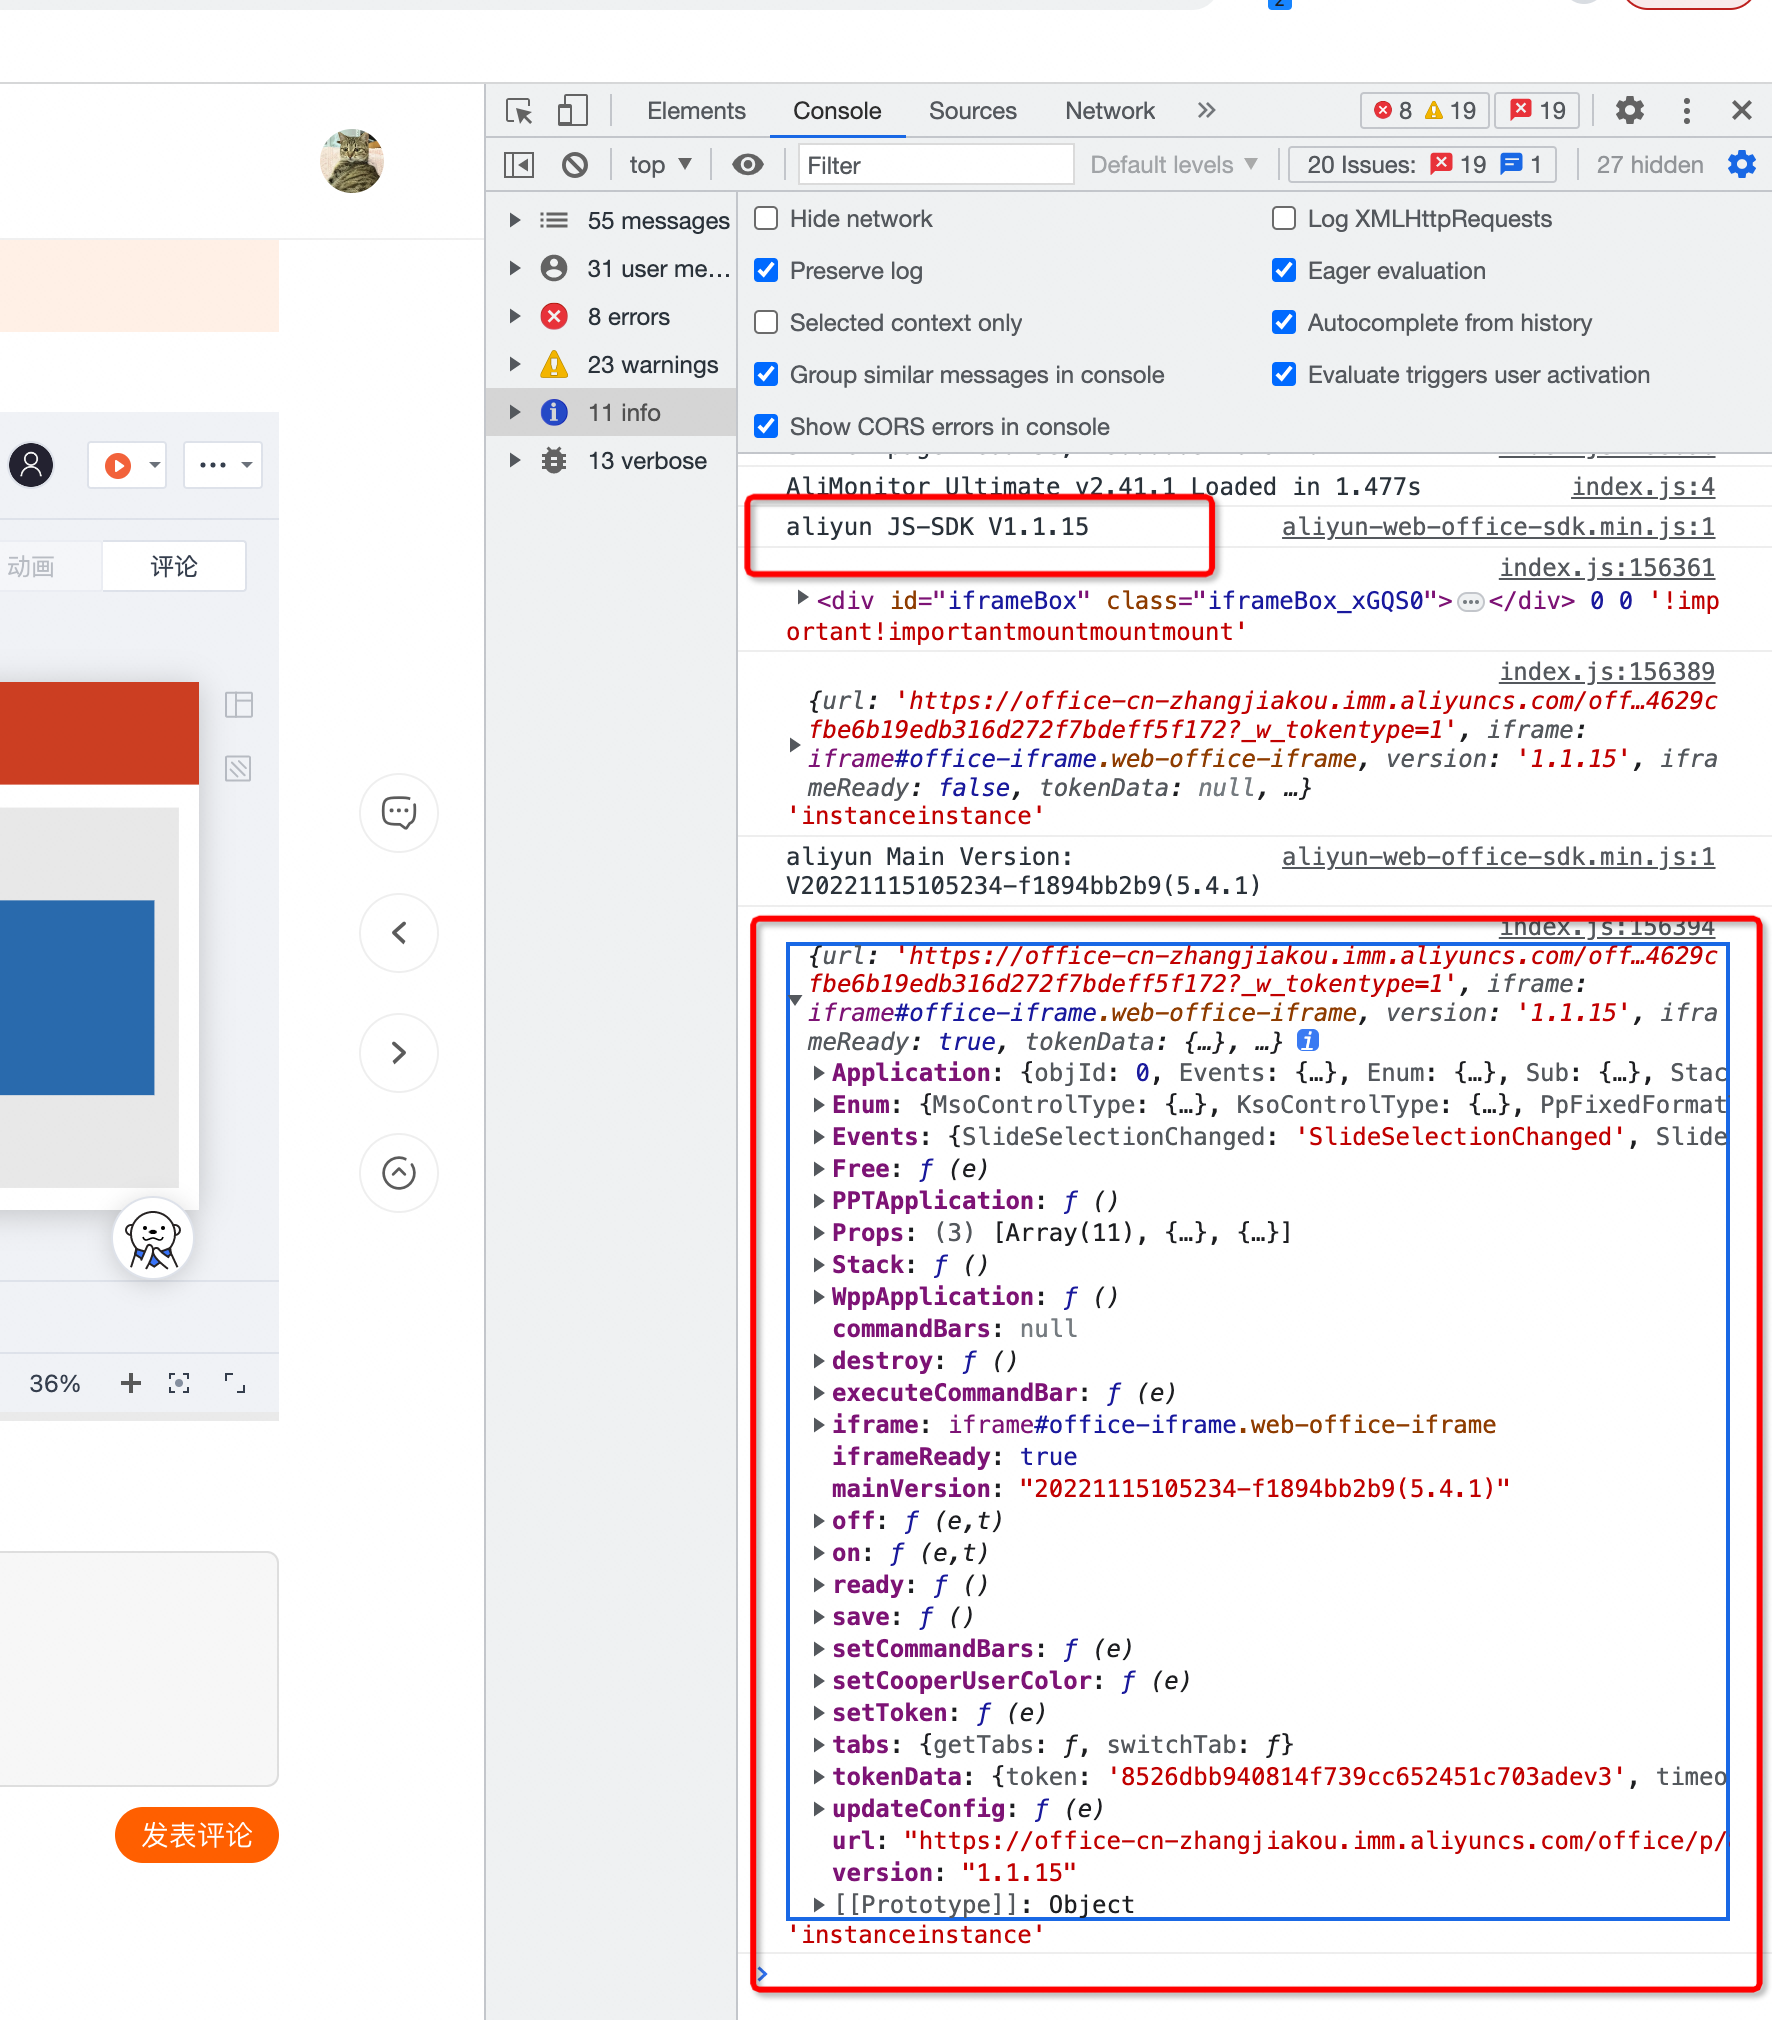Expand the tokenData property
1772x2020 pixels.
[x=819, y=1777]
